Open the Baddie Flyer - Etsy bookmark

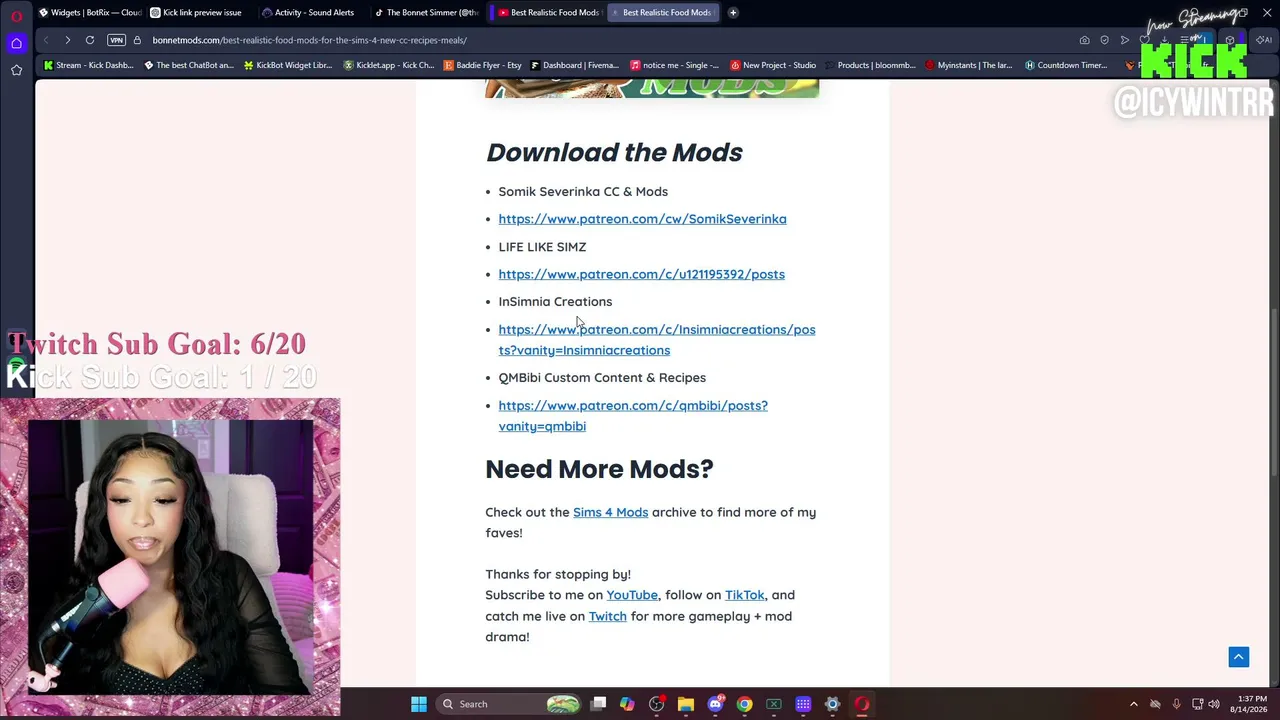(x=483, y=65)
